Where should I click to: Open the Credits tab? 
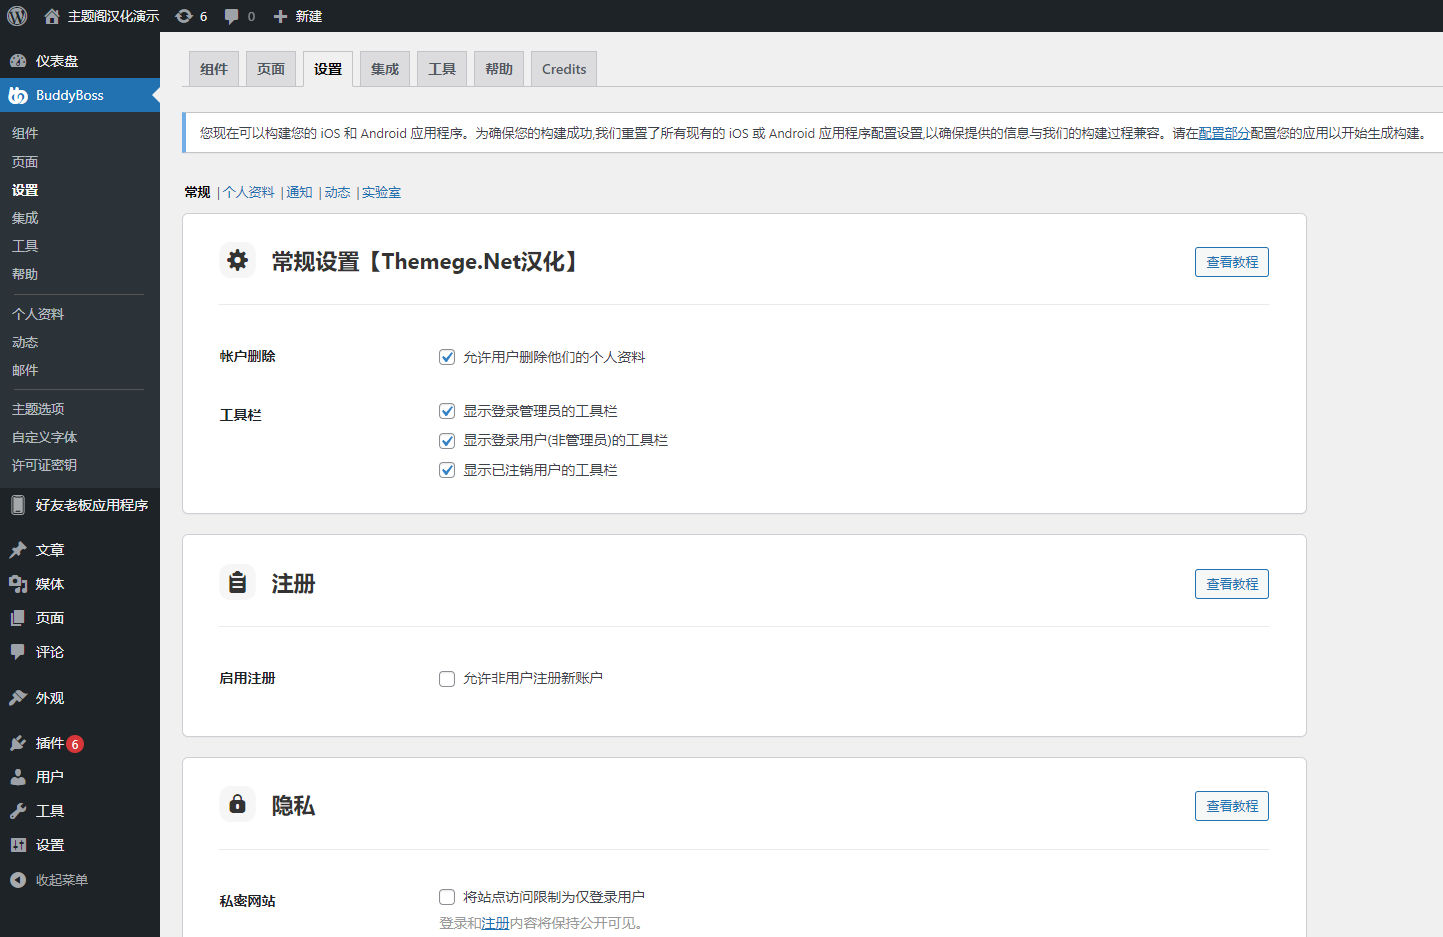(564, 69)
